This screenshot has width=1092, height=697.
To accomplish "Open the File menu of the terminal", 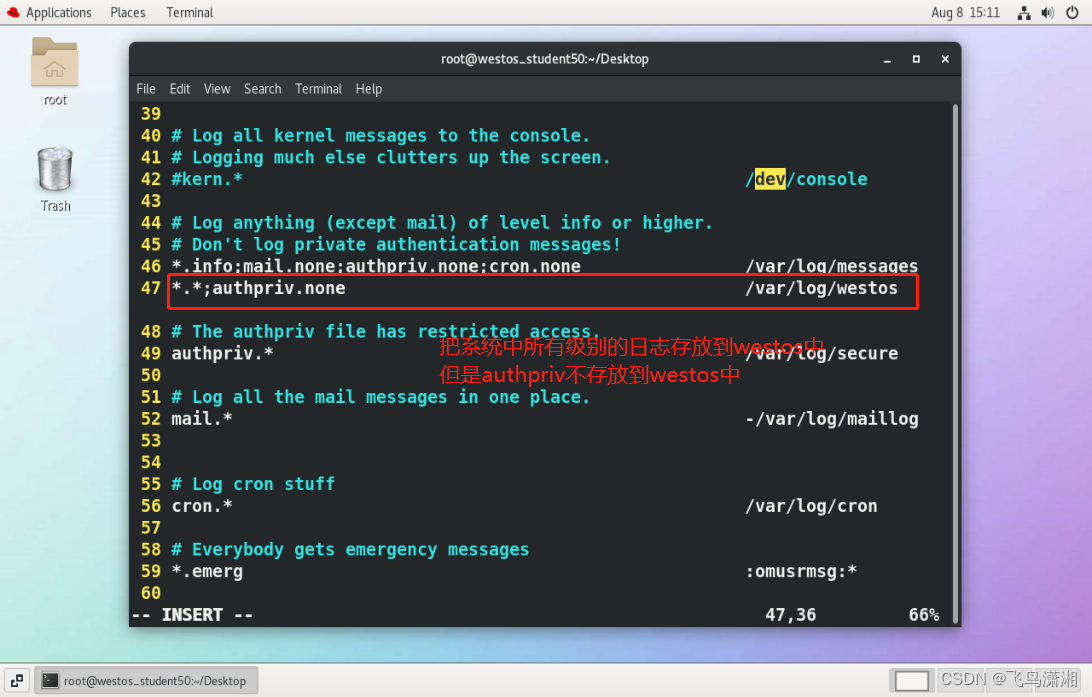I will coord(146,88).
